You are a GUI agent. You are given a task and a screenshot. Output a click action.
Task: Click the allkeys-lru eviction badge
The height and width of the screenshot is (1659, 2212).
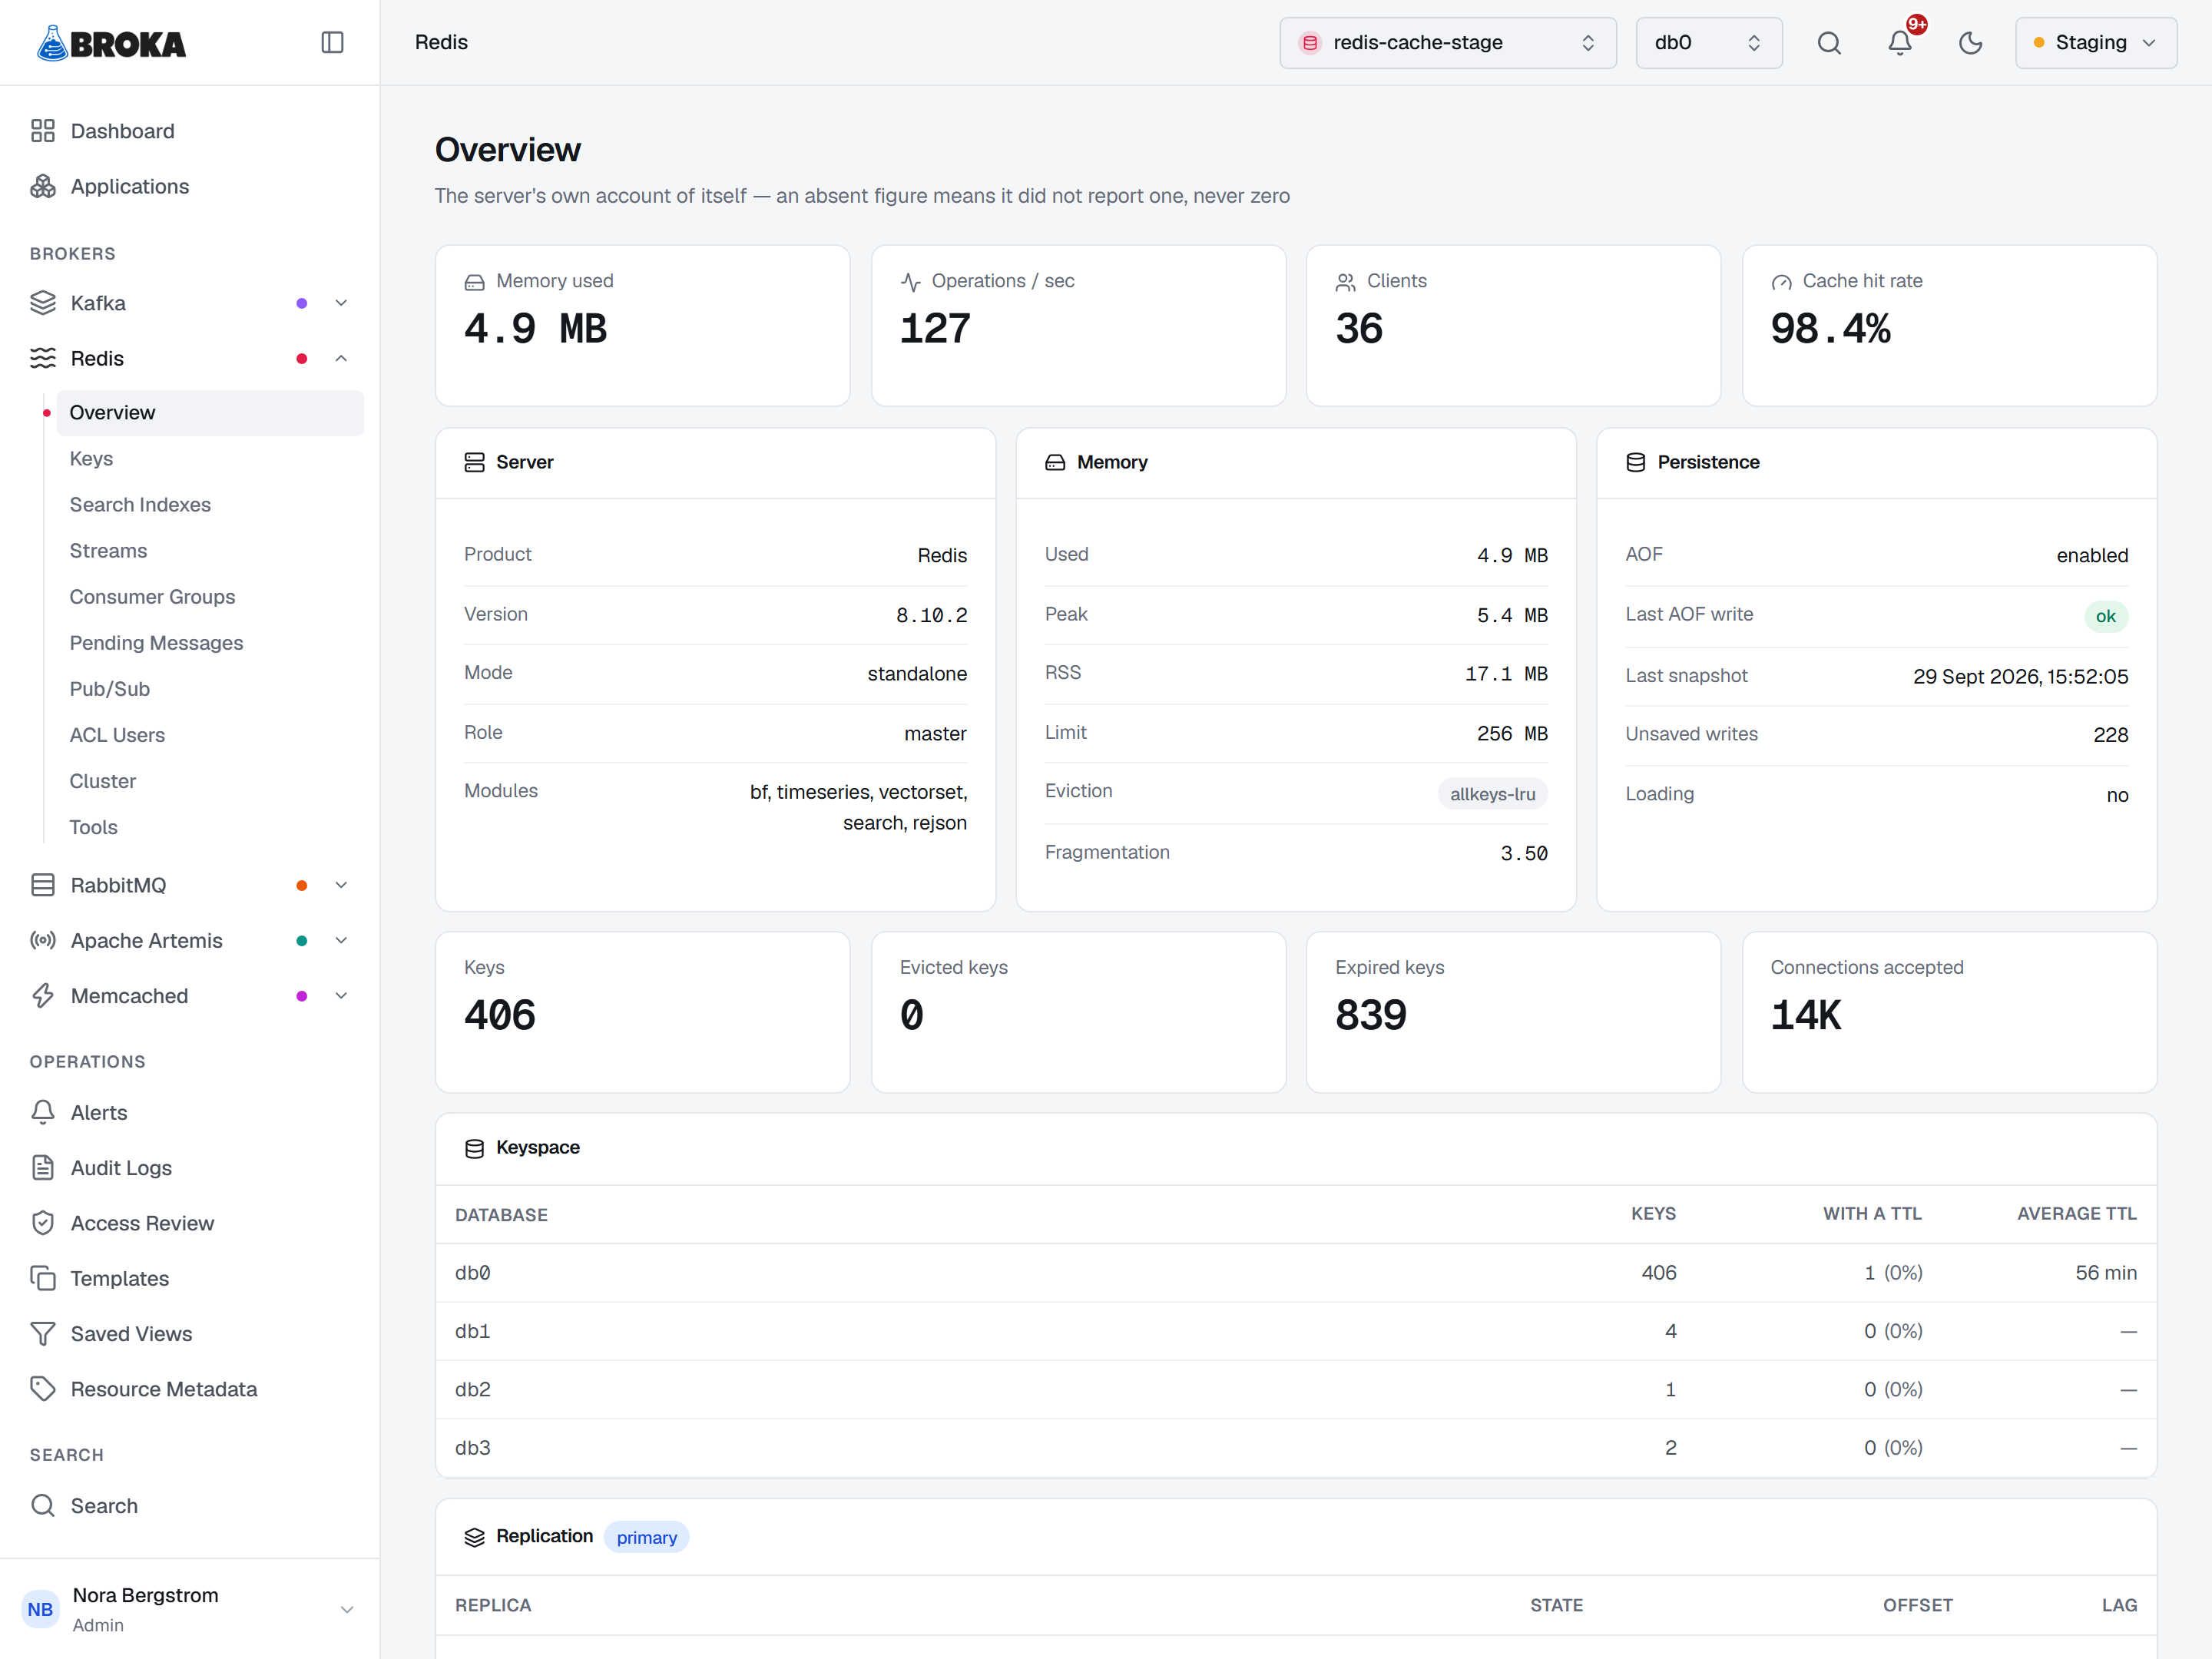tap(1492, 794)
